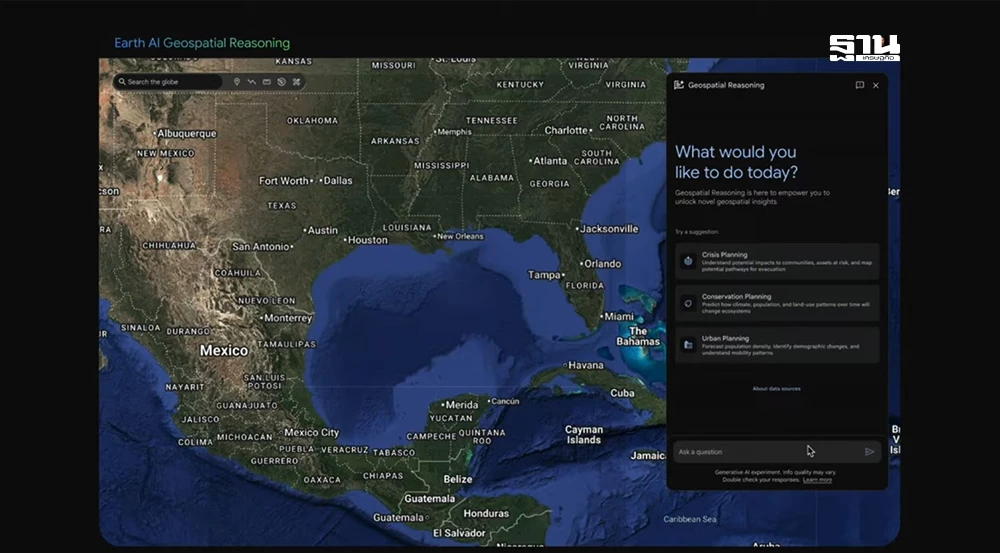Follow the Learn more link
The width and height of the screenshot is (1000, 553).
point(817,480)
